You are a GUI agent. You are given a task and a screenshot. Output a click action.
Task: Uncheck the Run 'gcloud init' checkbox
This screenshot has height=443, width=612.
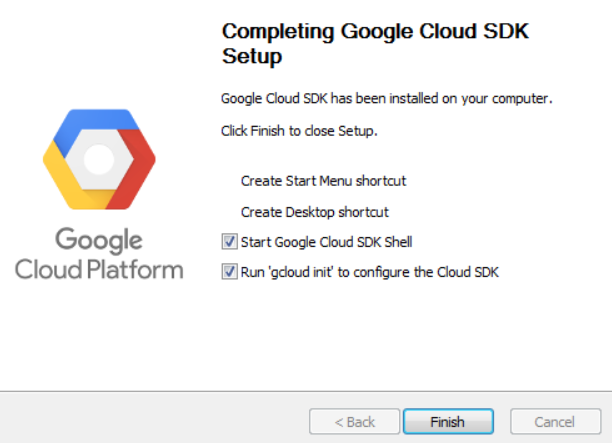(231, 271)
